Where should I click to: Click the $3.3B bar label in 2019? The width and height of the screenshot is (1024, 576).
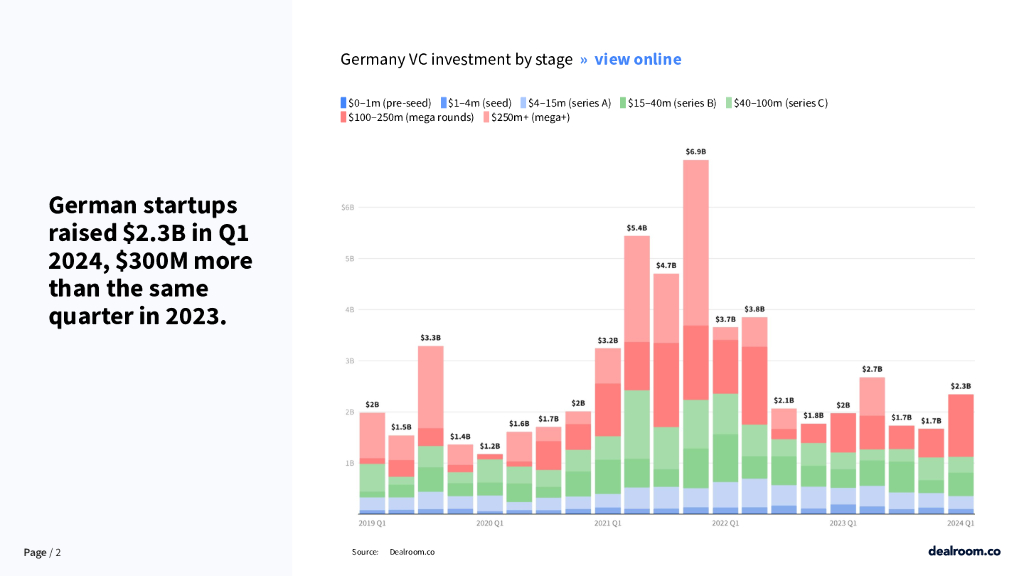pyautogui.click(x=430, y=338)
